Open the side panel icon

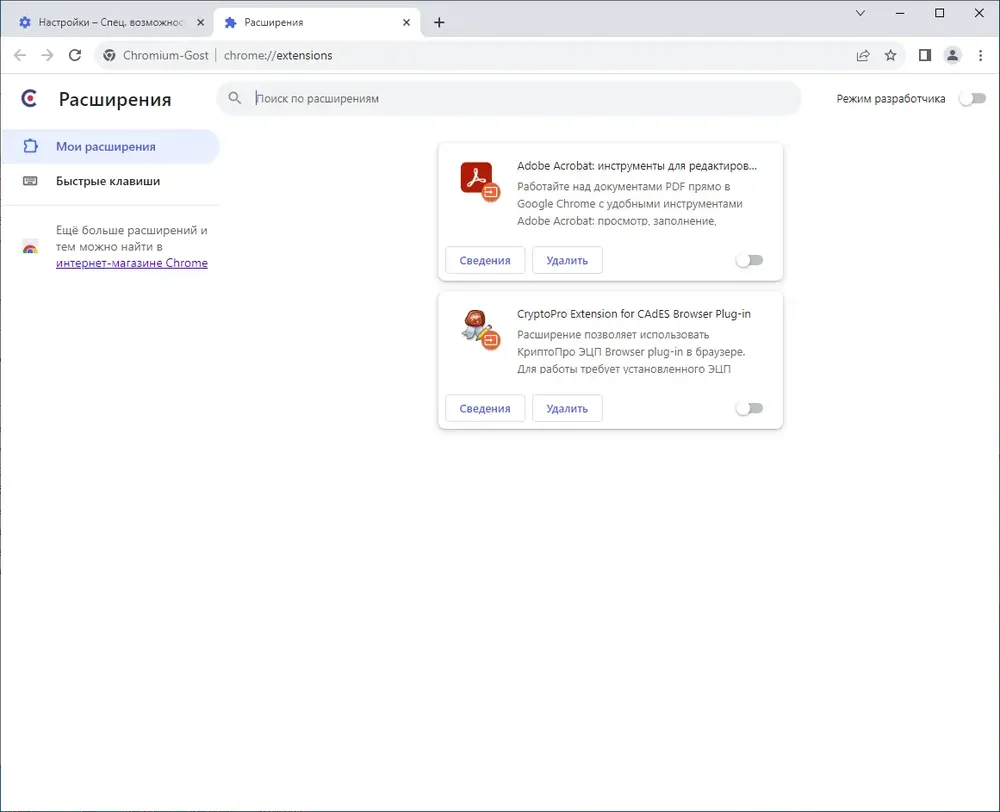pos(925,55)
